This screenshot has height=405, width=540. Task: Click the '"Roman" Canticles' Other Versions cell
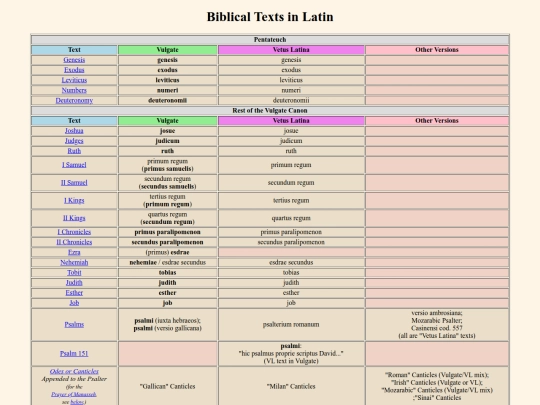coord(437,386)
